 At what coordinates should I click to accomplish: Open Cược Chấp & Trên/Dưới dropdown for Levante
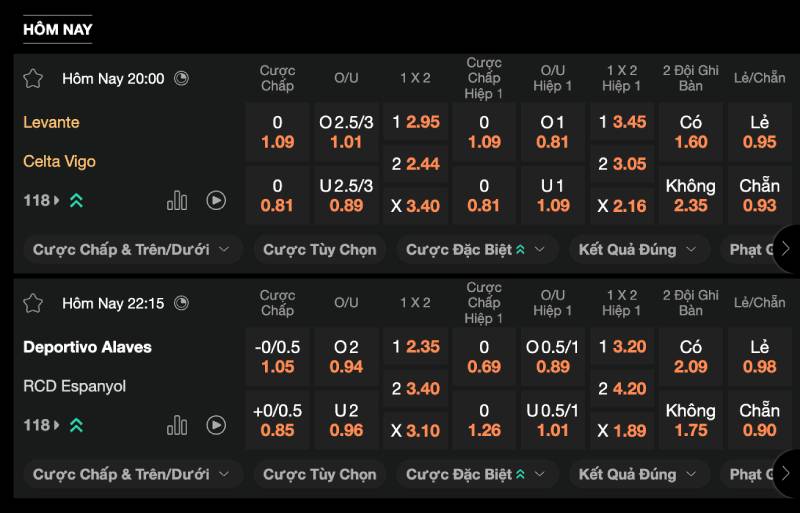click(x=131, y=249)
